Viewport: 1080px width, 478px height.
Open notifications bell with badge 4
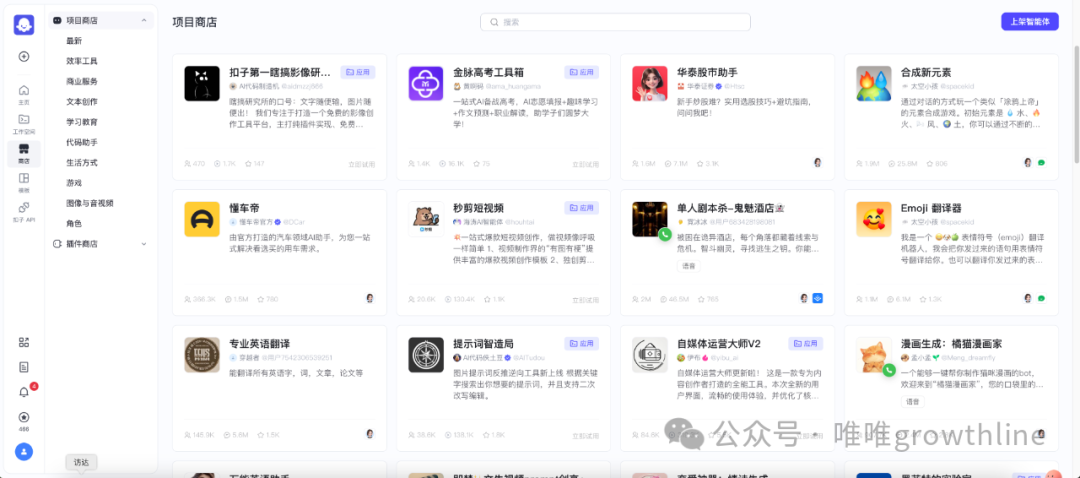[25, 391]
